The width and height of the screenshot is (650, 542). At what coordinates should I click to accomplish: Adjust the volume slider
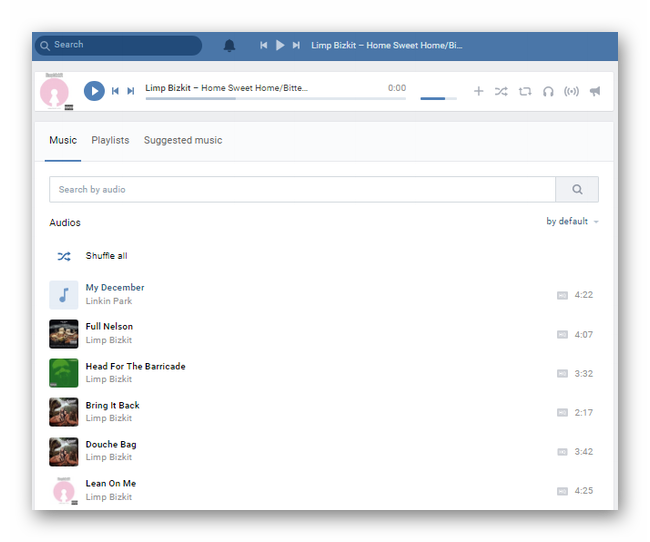point(439,99)
